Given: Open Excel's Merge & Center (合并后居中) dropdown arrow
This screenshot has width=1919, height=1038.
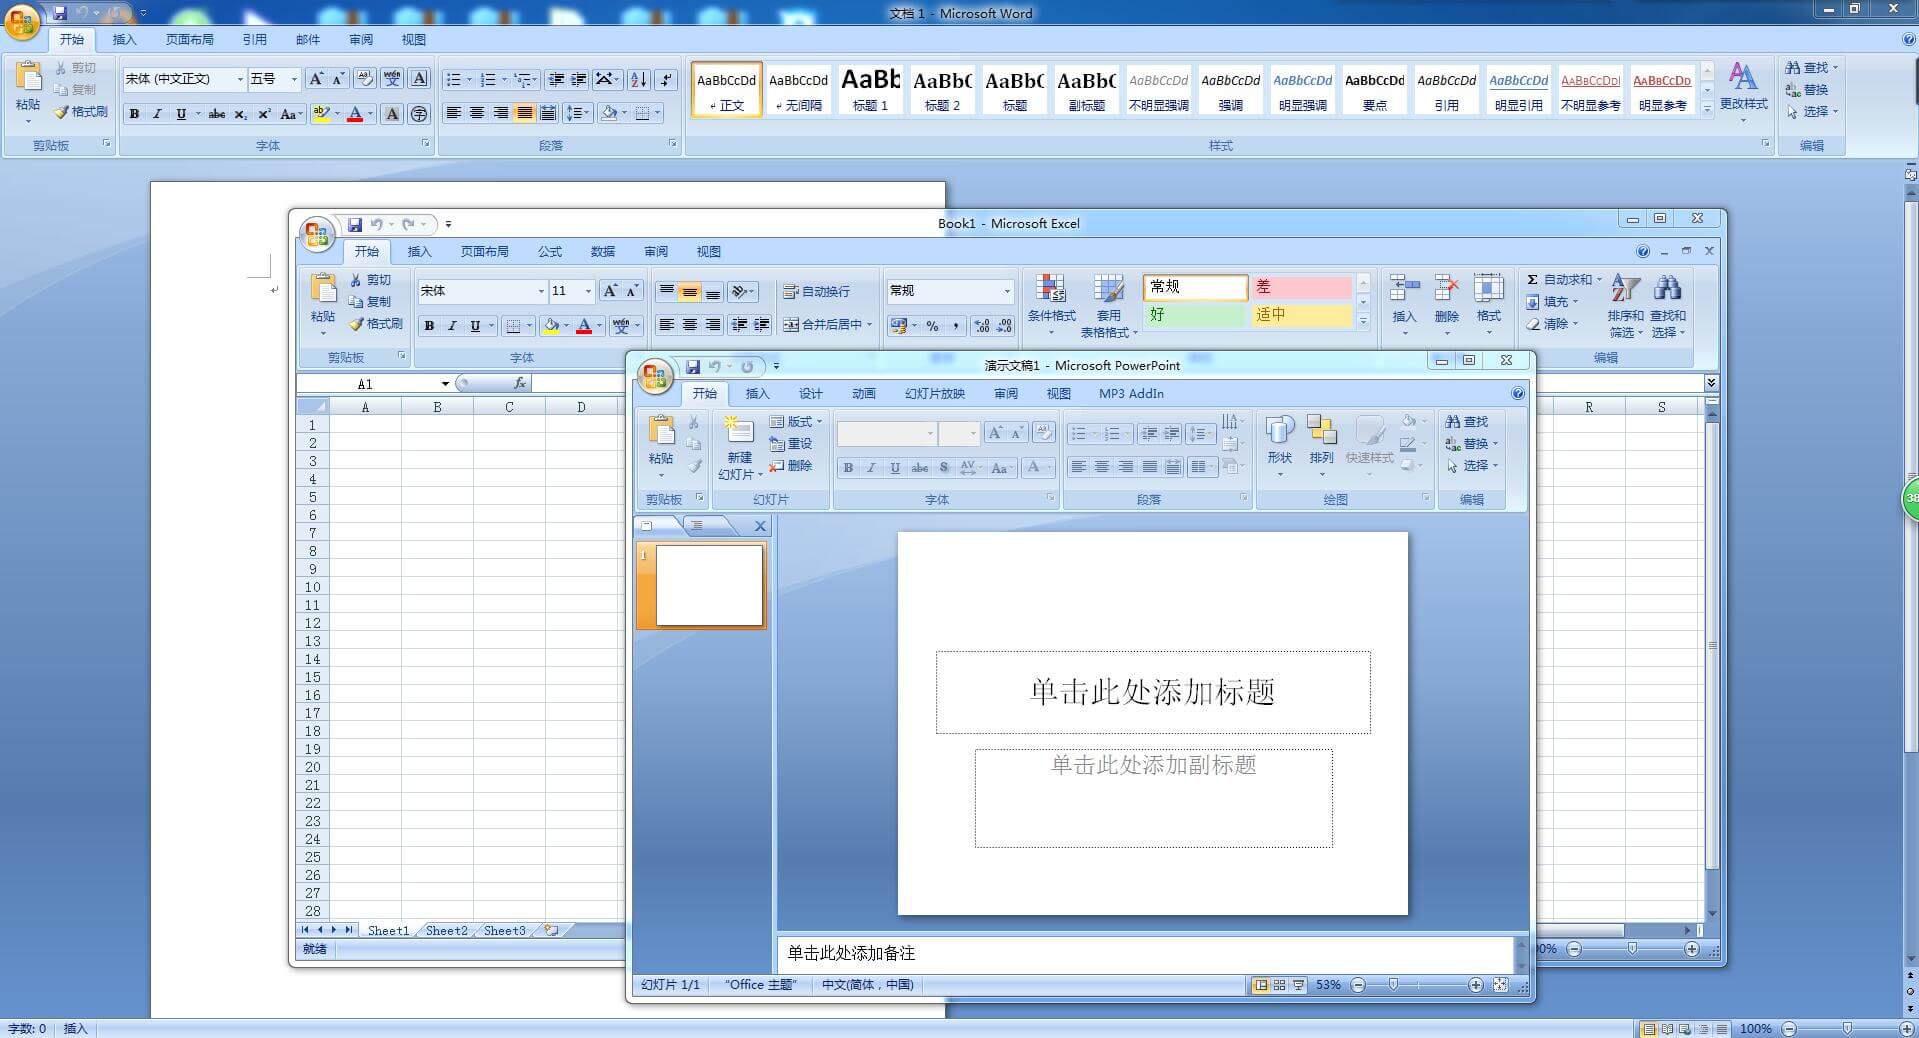Looking at the screenshot, I should [x=869, y=325].
